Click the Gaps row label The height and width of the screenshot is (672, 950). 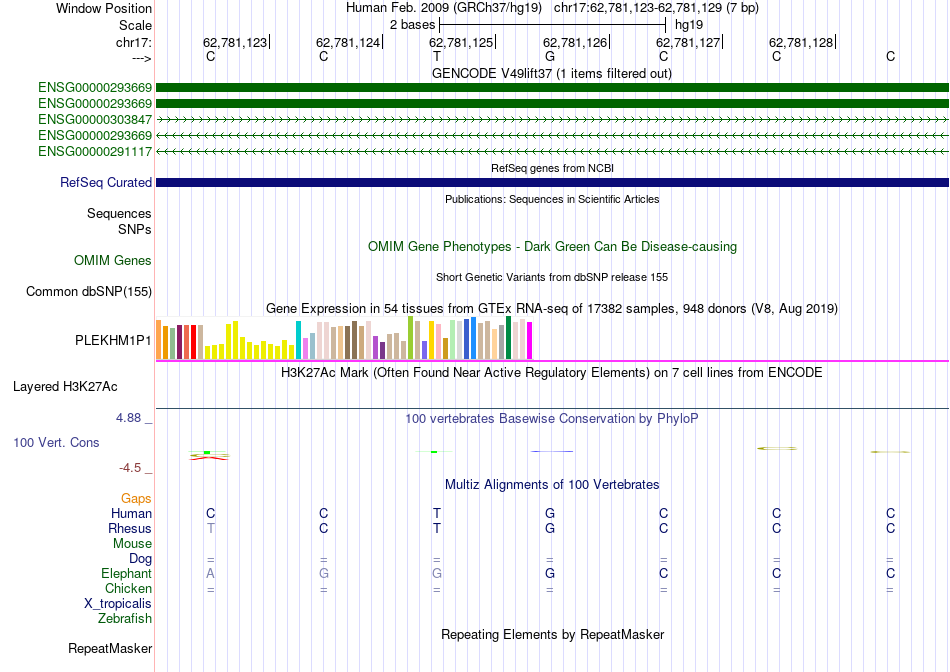136,498
